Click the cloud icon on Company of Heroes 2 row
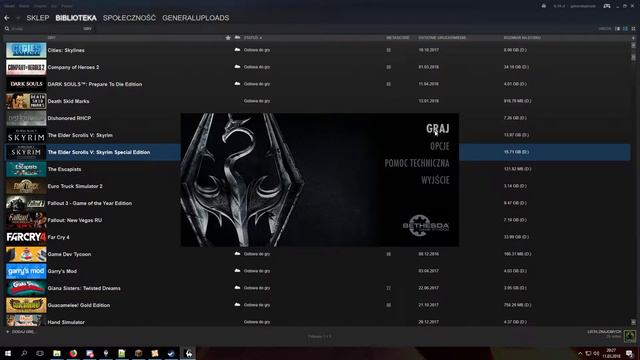 tap(237, 67)
